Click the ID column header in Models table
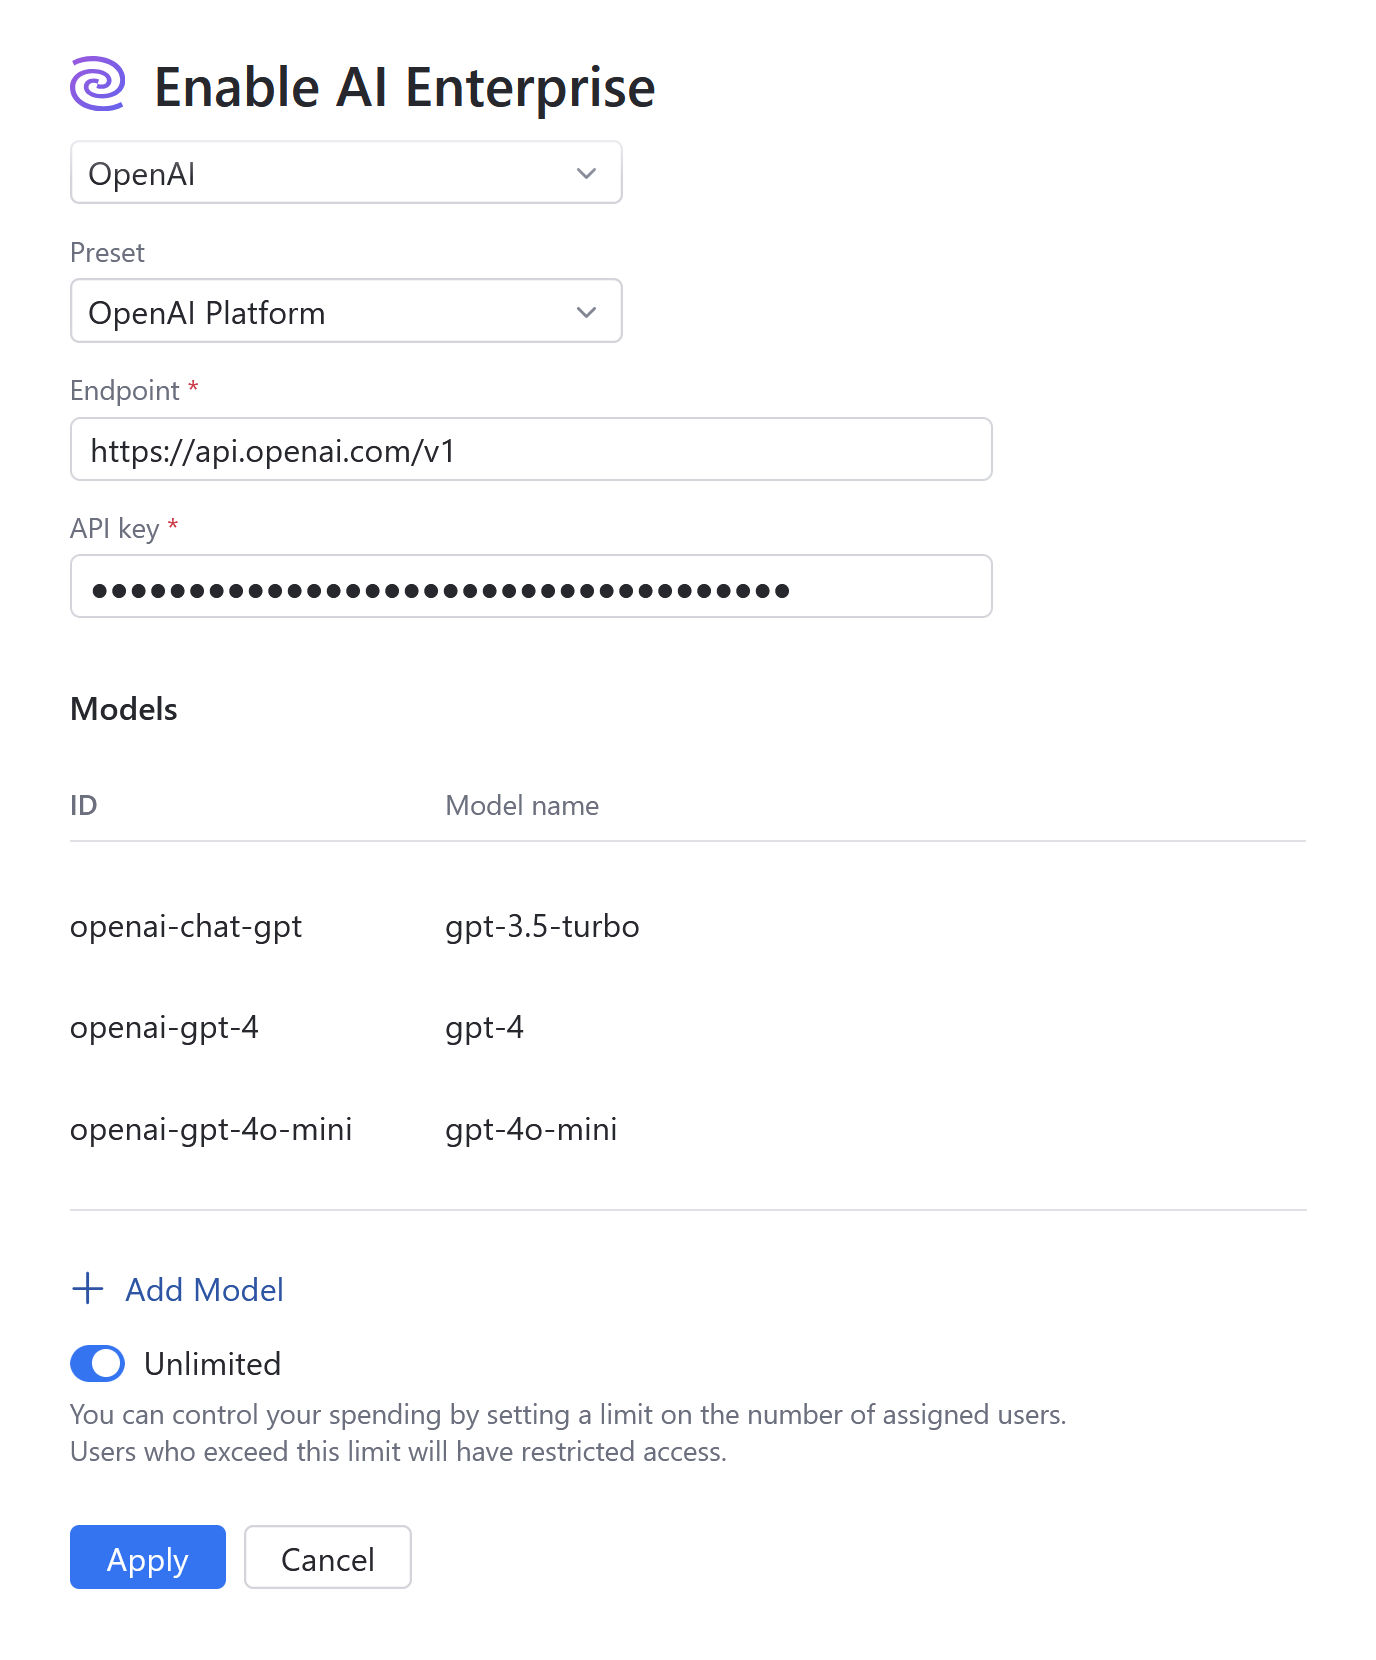 coord(83,805)
